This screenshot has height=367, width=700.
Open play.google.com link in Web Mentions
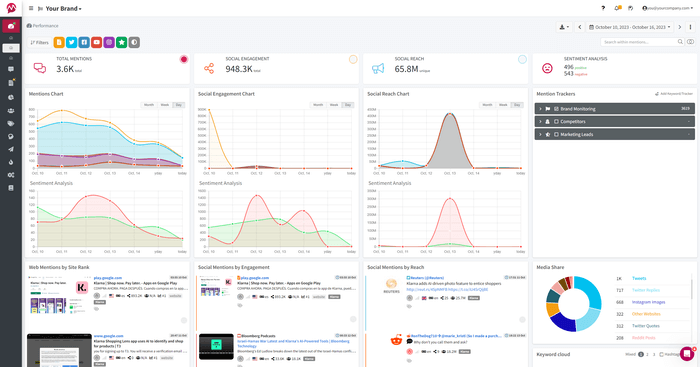[108, 278]
